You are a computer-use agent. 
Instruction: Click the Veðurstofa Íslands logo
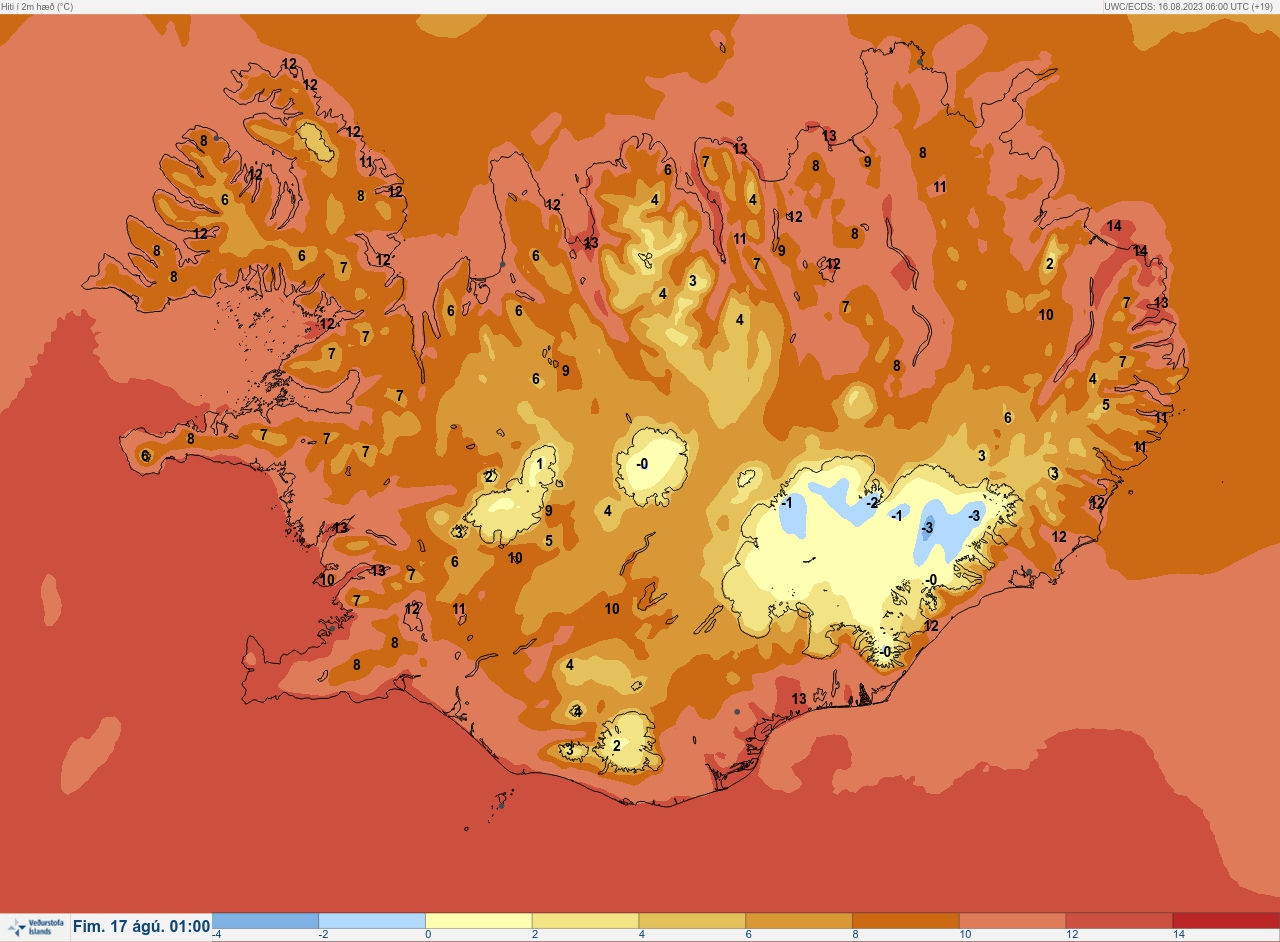pyautogui.click(x=35, y=927)
